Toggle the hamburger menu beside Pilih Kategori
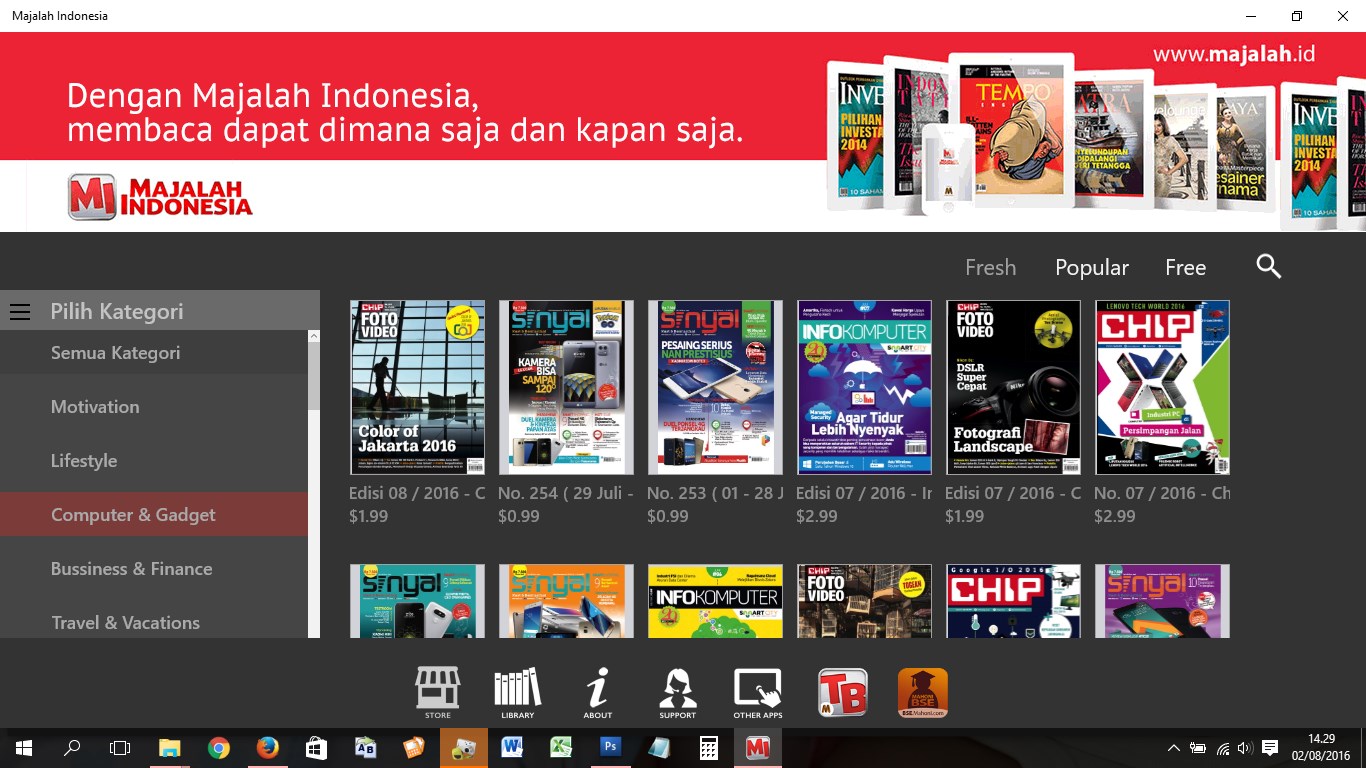The width and height of the screenshot is (1366, 768). [20, 312]
